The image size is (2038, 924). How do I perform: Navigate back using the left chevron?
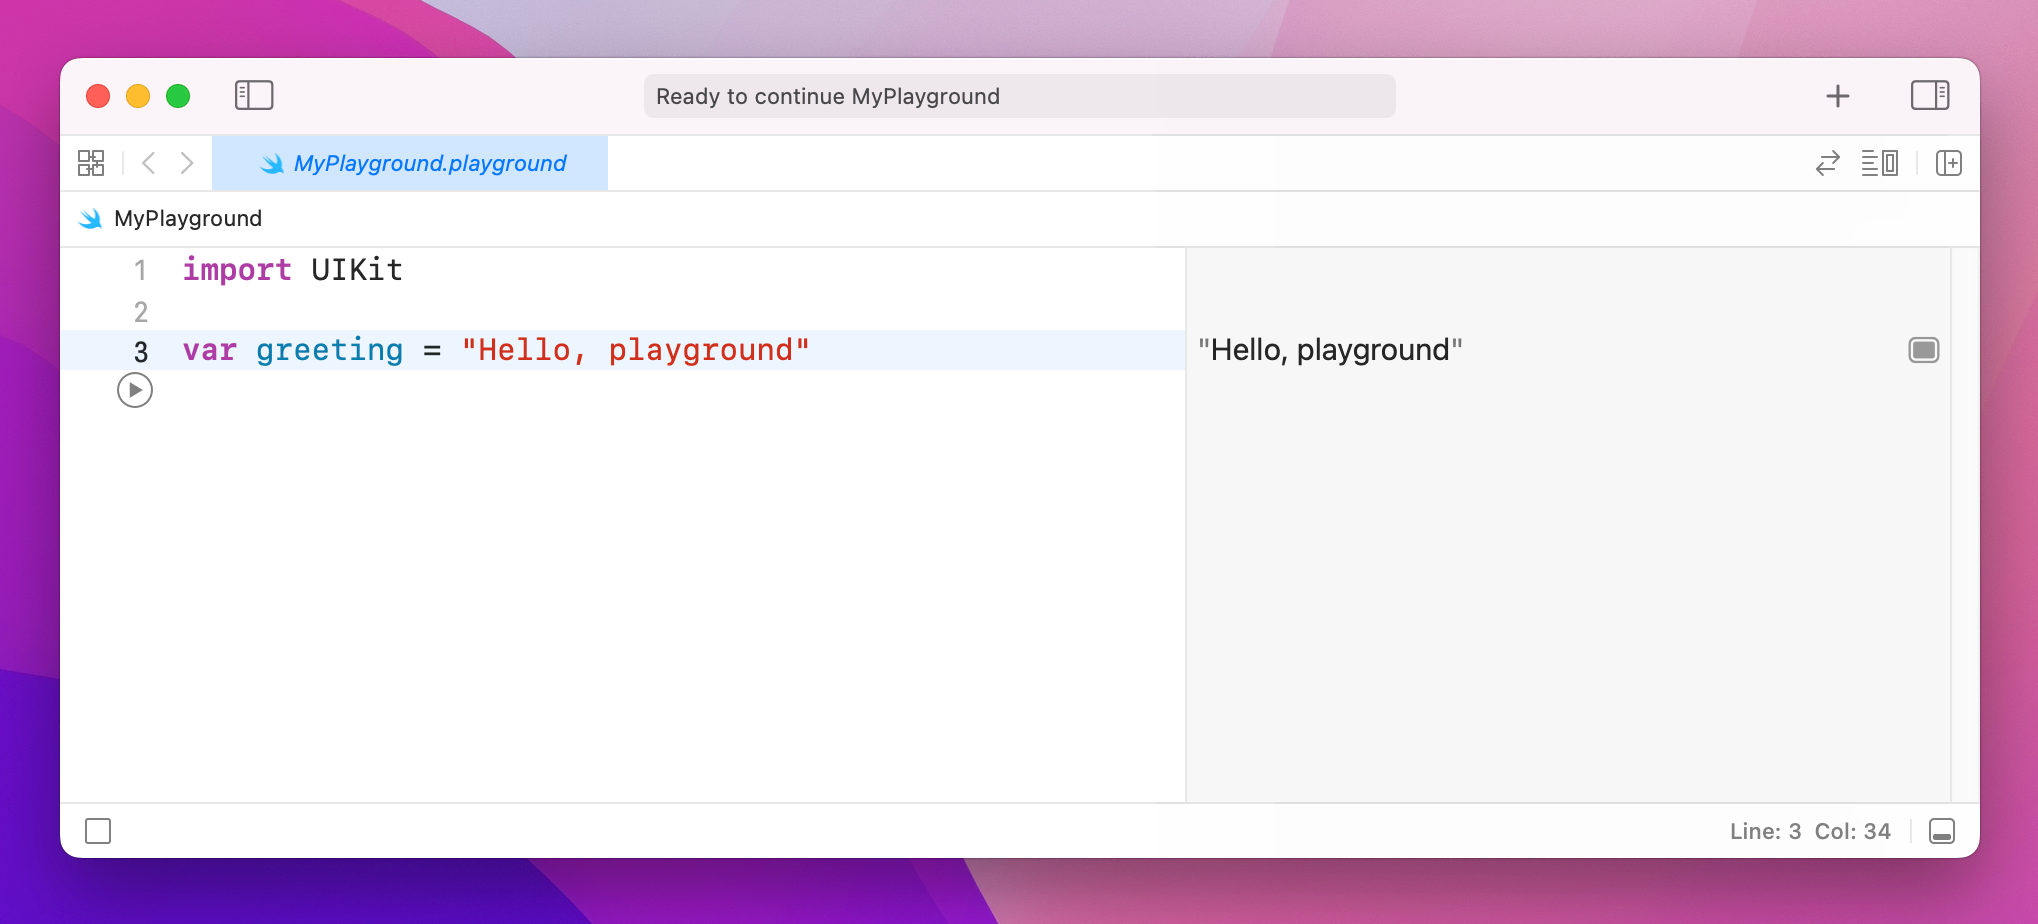pos(148,163)
